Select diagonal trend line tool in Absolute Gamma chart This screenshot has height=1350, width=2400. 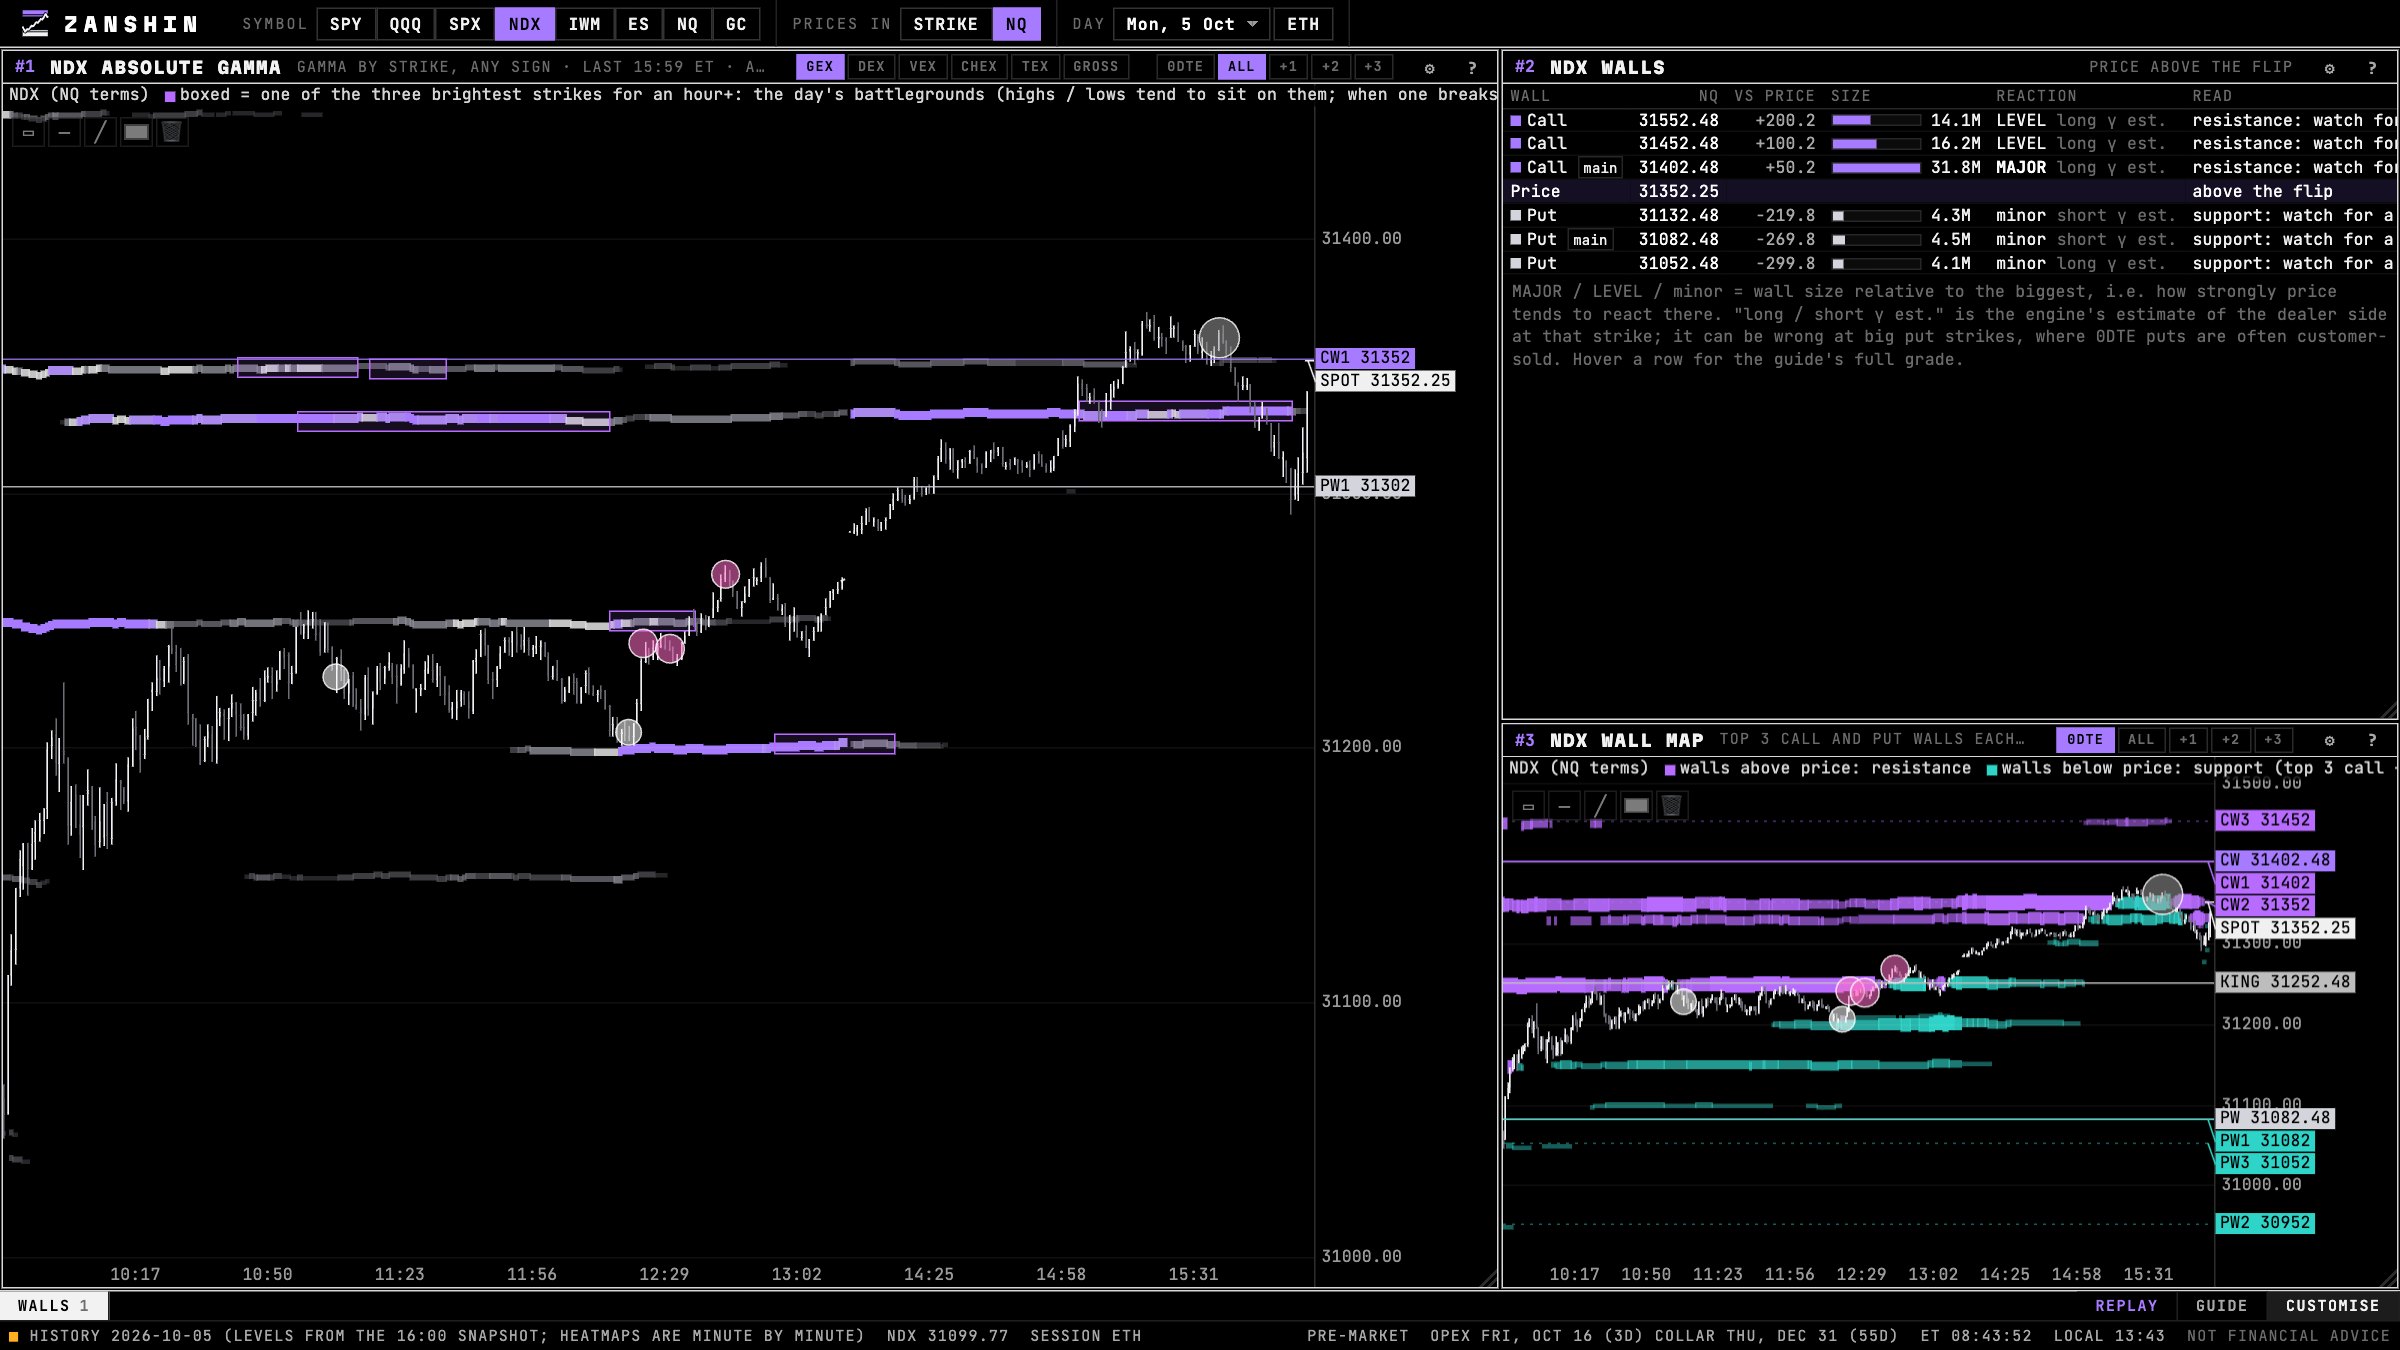pos(100,132)
